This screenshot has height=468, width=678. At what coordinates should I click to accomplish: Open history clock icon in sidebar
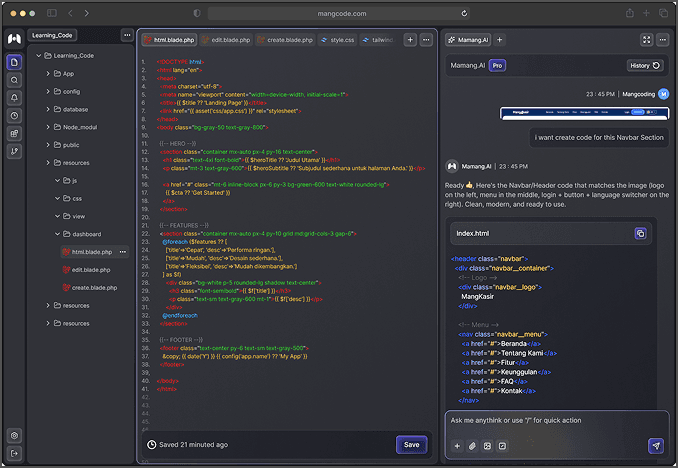click(x=14, y=115)
